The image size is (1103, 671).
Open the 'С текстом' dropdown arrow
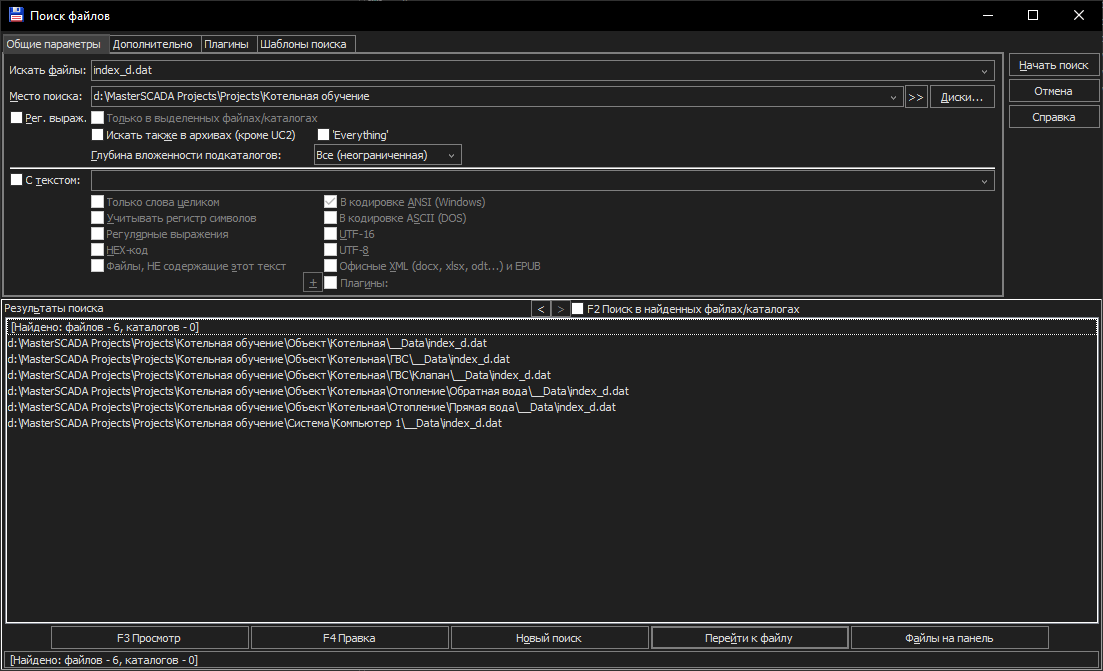point(984,181)
